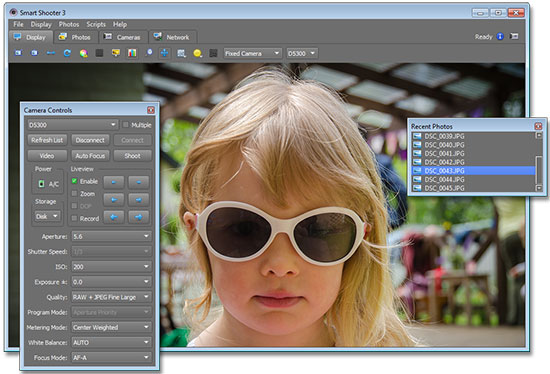This screenshot has height=374, width=550.
Task: Select the highlighted DSC_0043.JPG entry
Action: point(474,171)
